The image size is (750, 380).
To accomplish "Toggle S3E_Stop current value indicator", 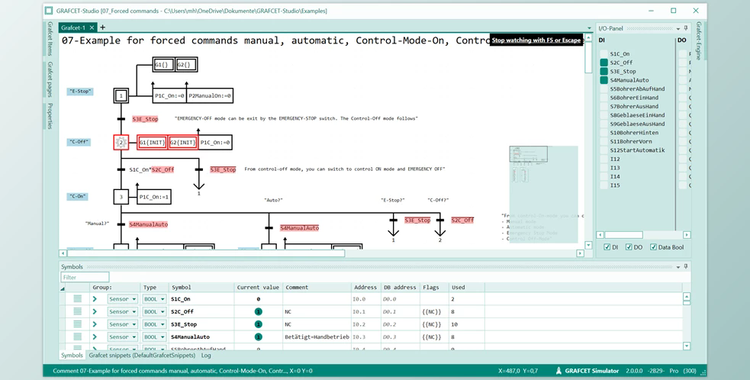I will (258, 324).
